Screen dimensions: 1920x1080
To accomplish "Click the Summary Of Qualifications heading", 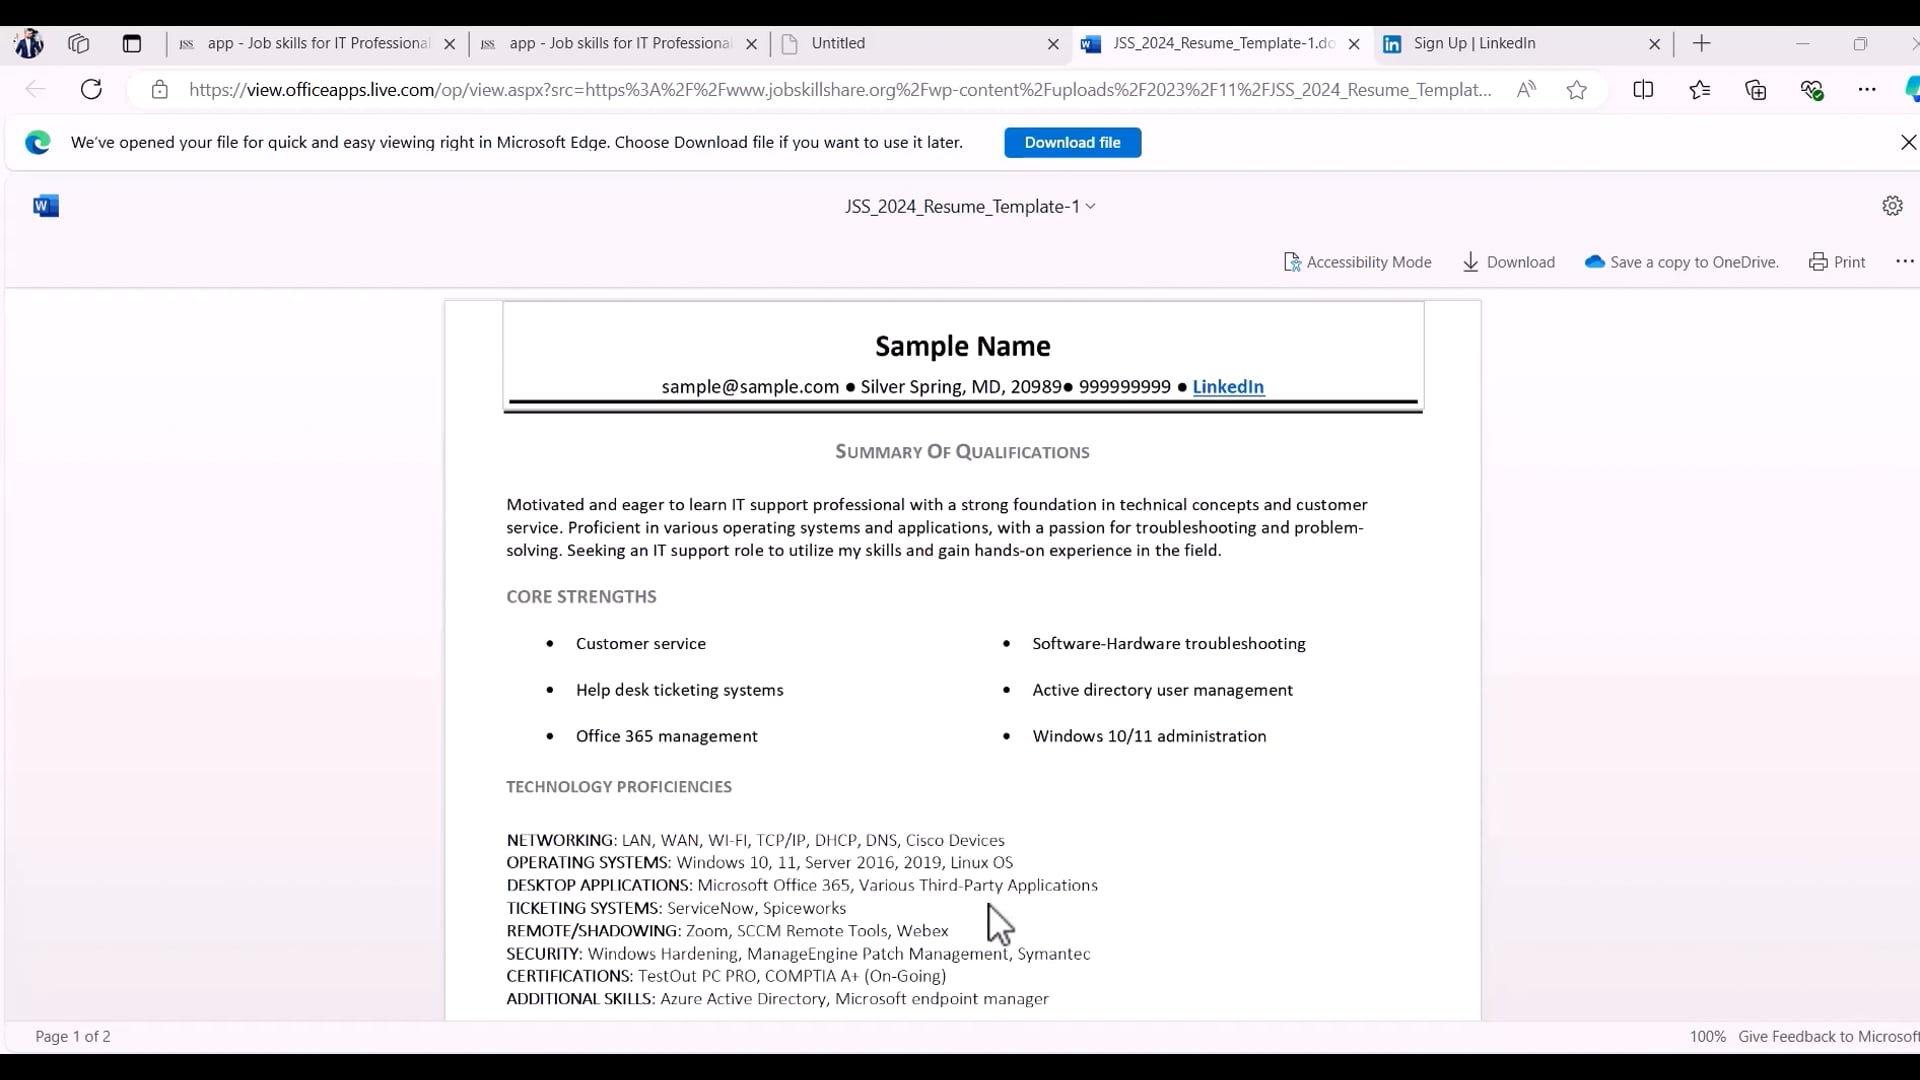I will click(x=963, y=452).
